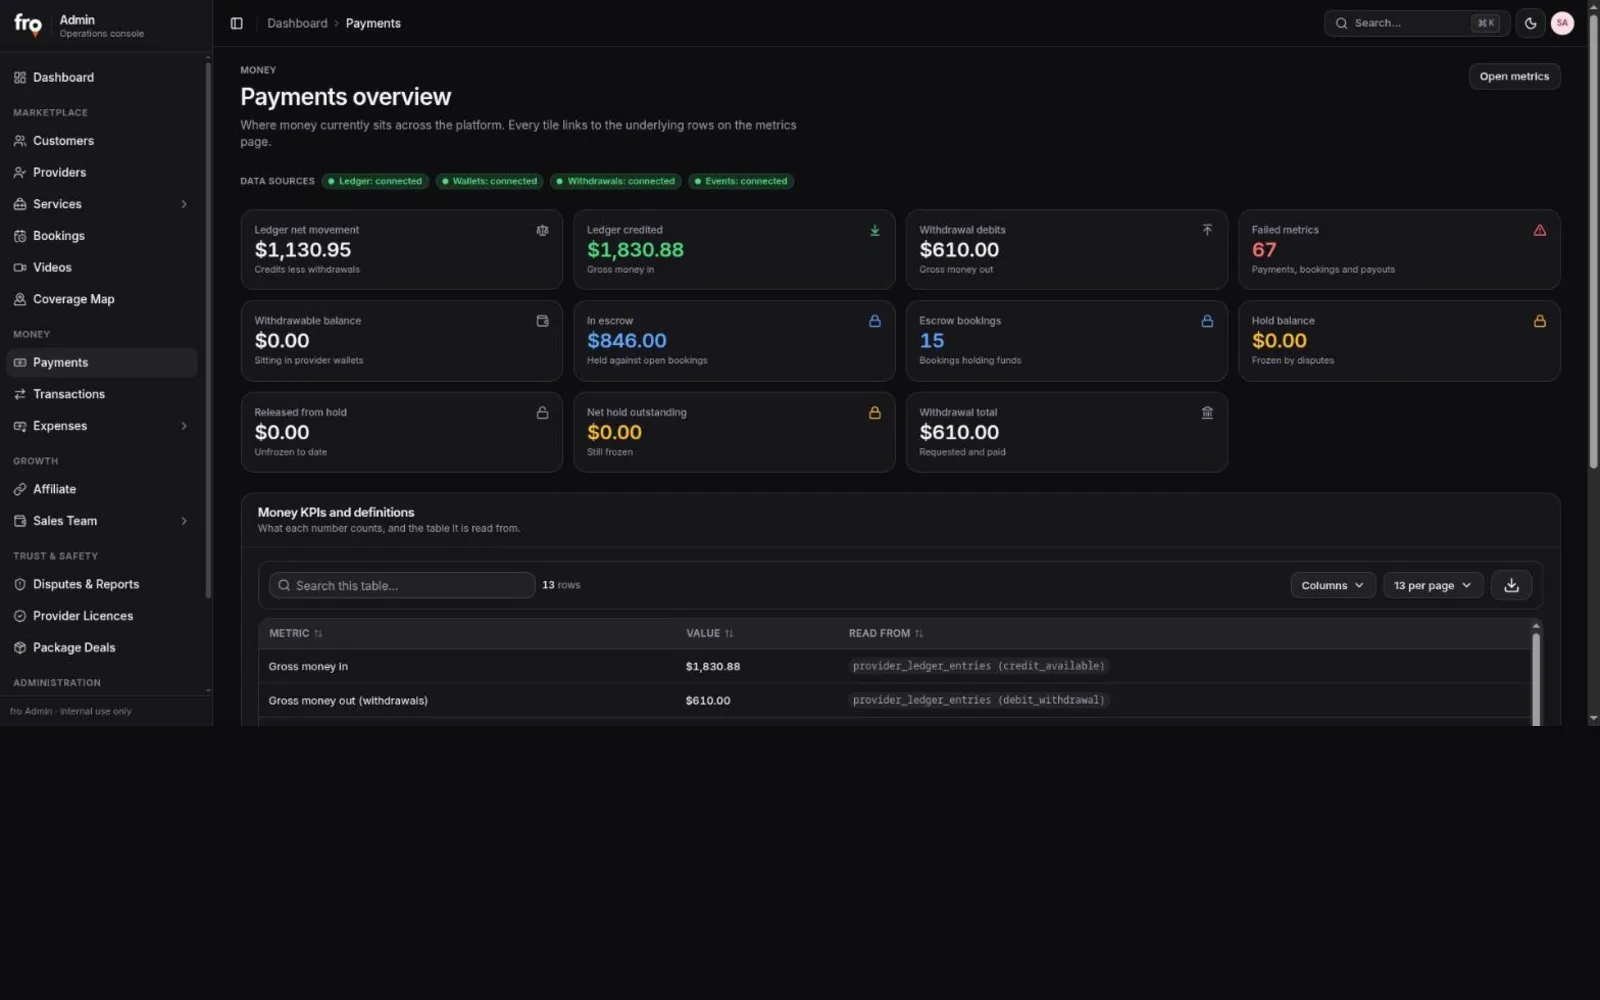Click the Videos camera icon in sidebar

[20, 267]
